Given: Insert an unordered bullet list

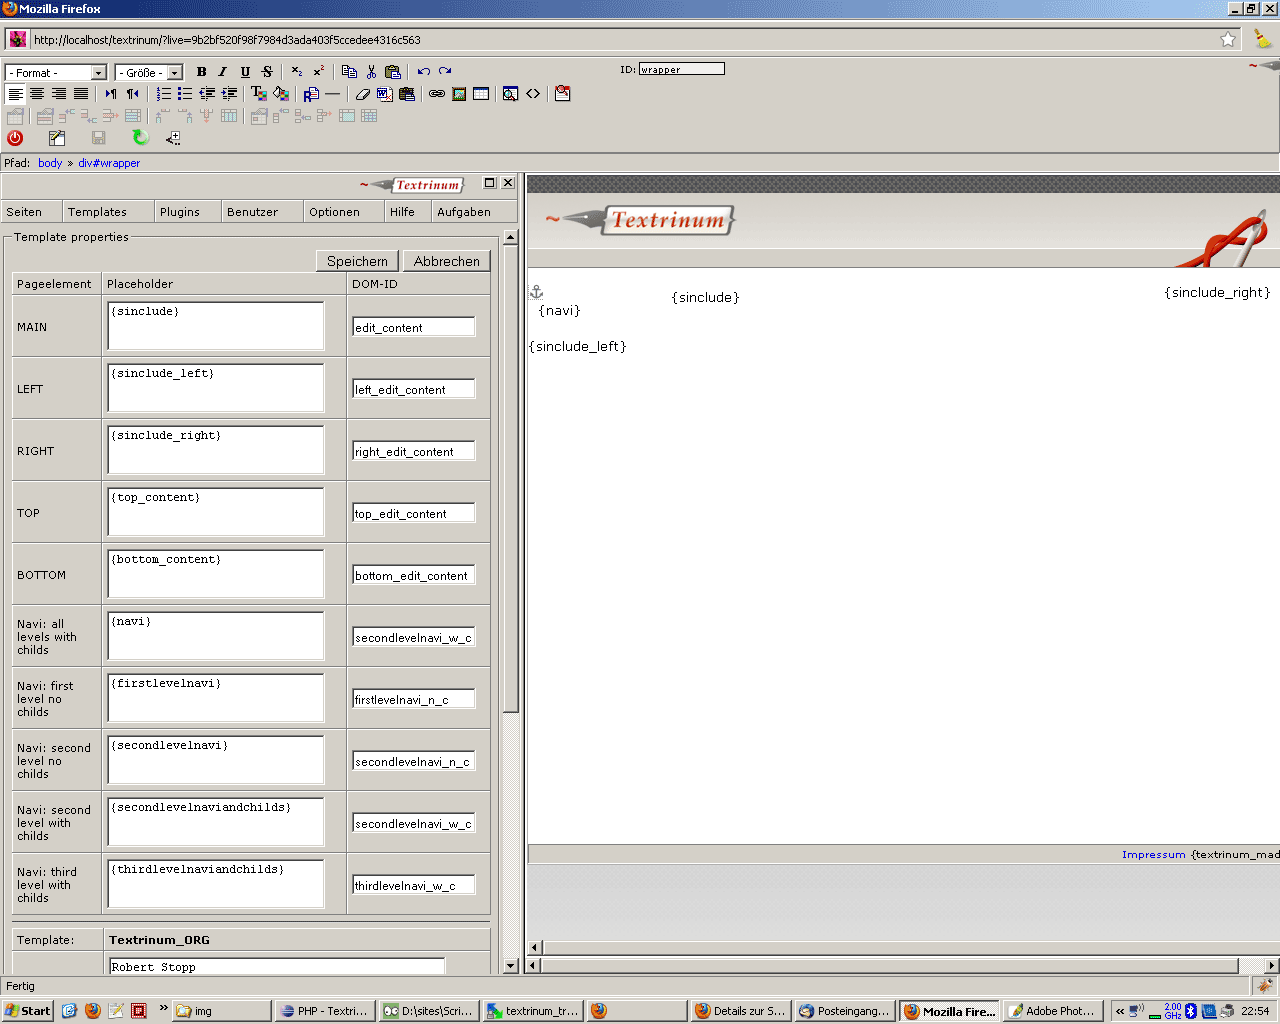Looking at the screenshot, I should tap(185, 94).
